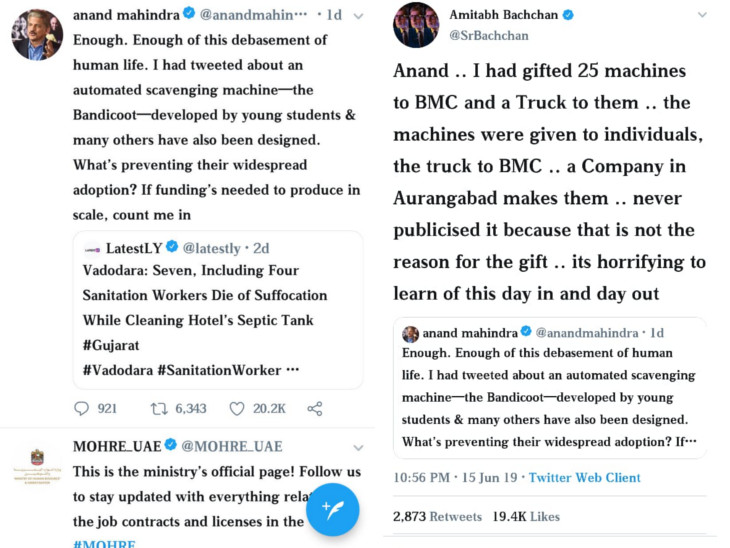
Task: Expand options arrow on MOHRE_UAE tweet
Action: tap(358, 445)
